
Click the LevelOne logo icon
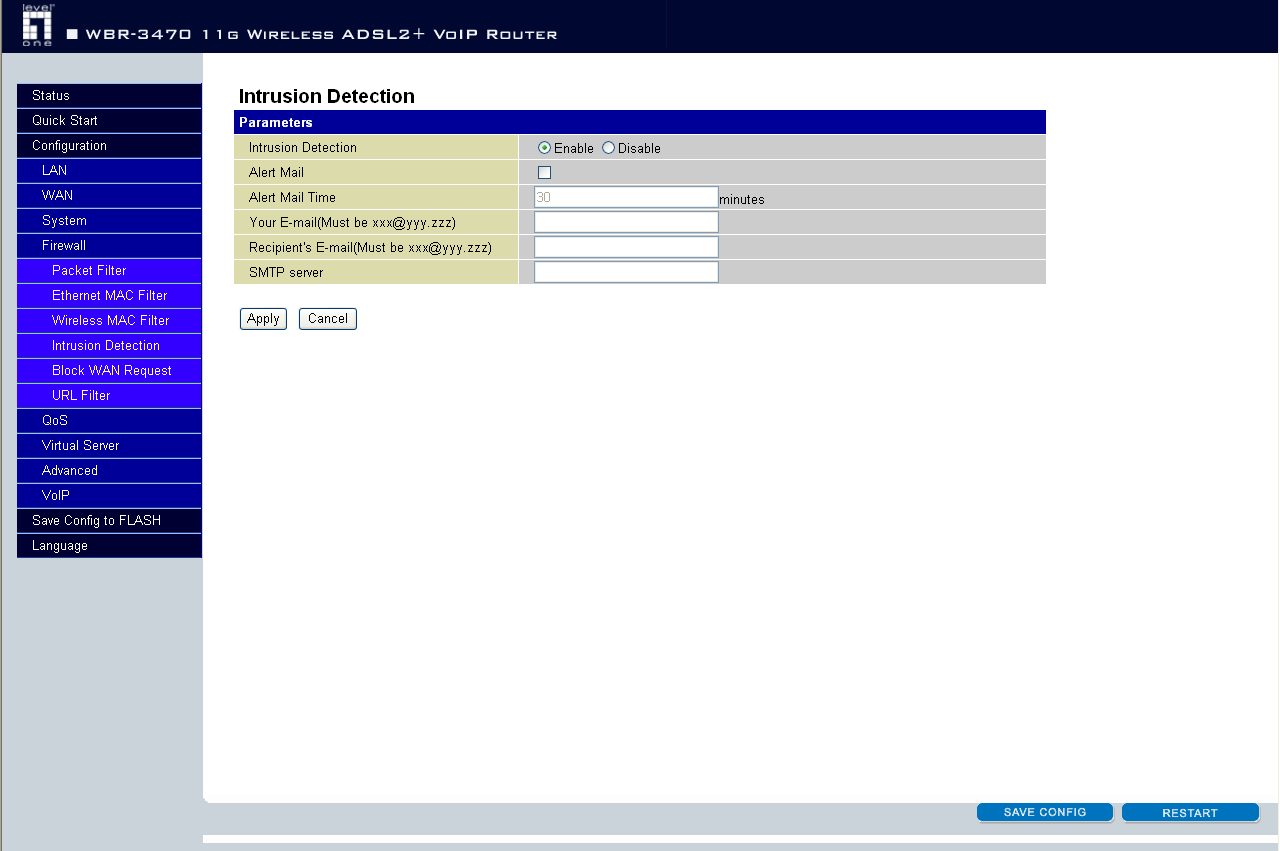(37, 25)
